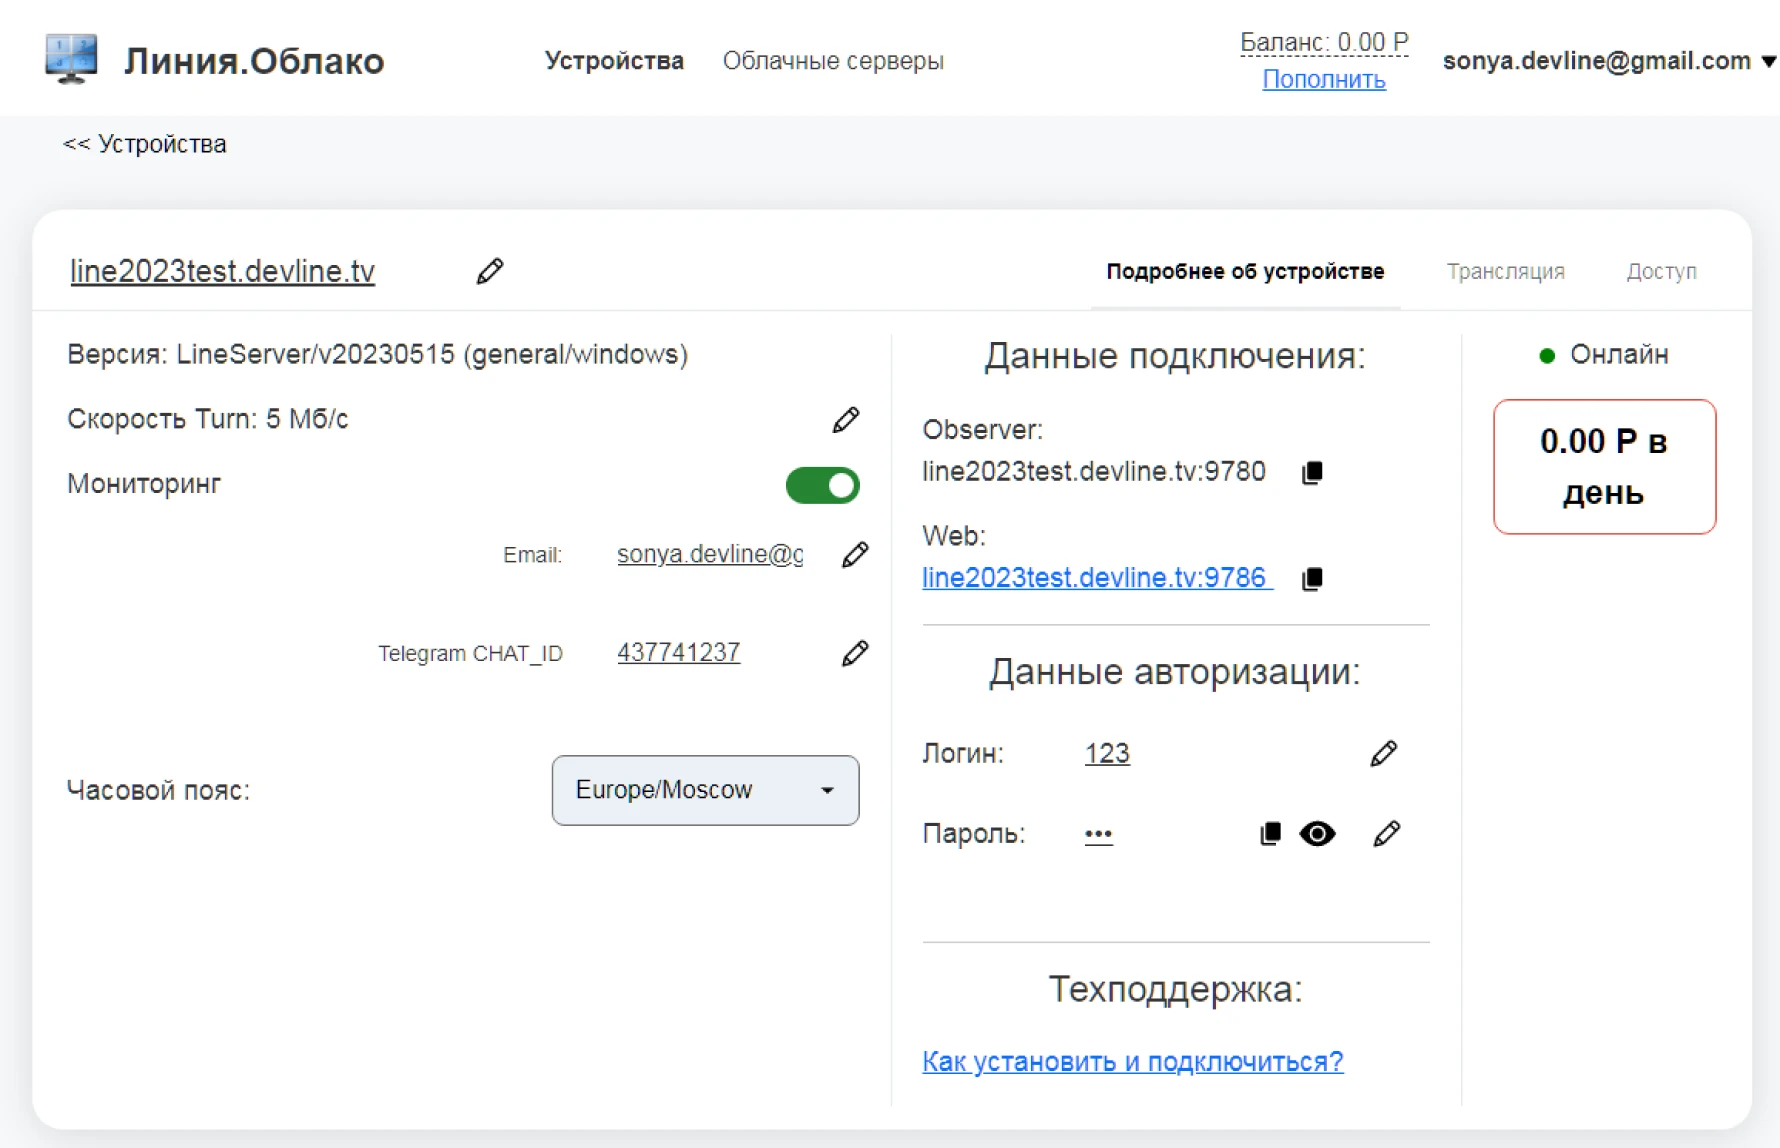Click pencil icon next to device name
Viewport: 1780px width, 1148px height.
click(x=489, y=271)
